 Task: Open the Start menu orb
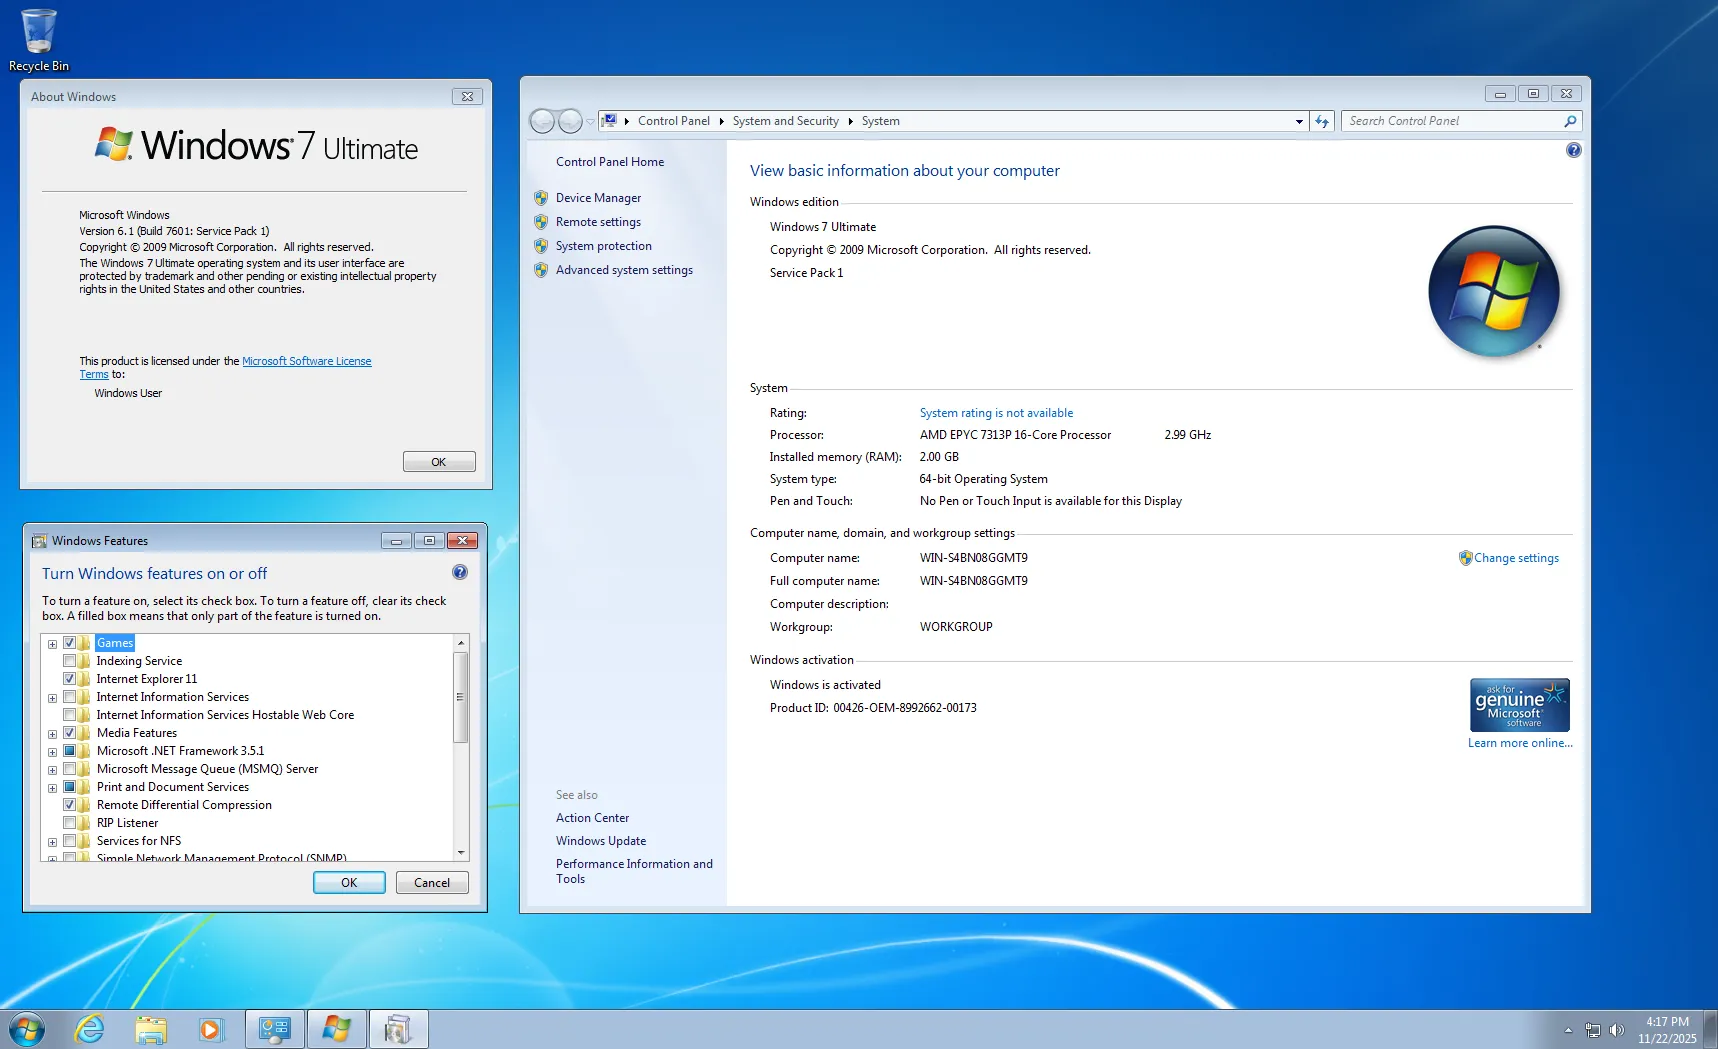click(x=27, y=1029)
